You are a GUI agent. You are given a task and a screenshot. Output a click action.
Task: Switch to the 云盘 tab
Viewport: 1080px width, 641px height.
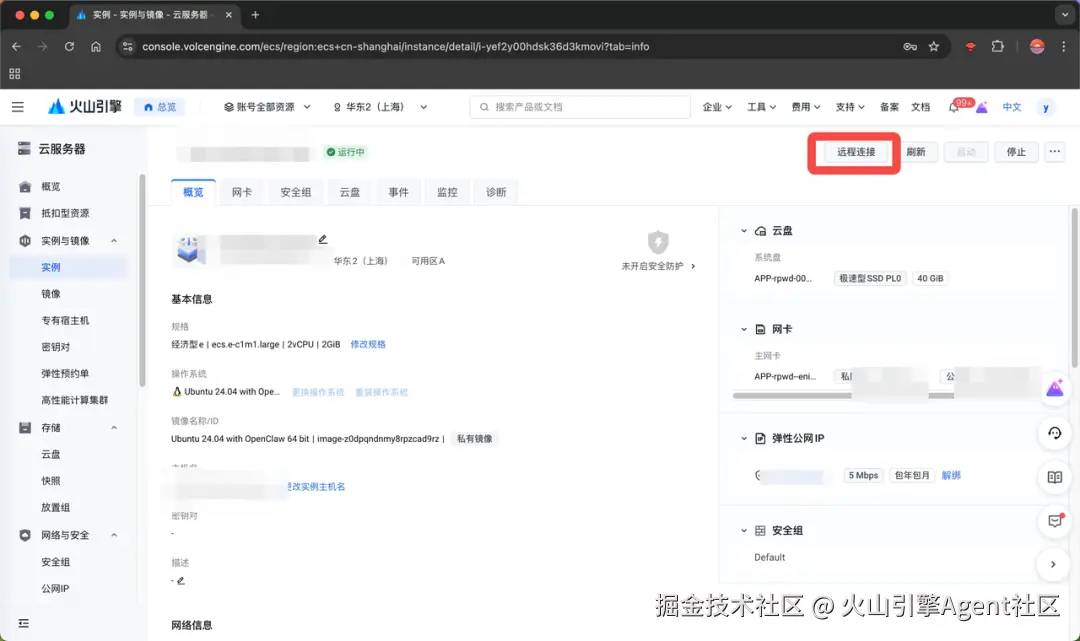[350, 192]
